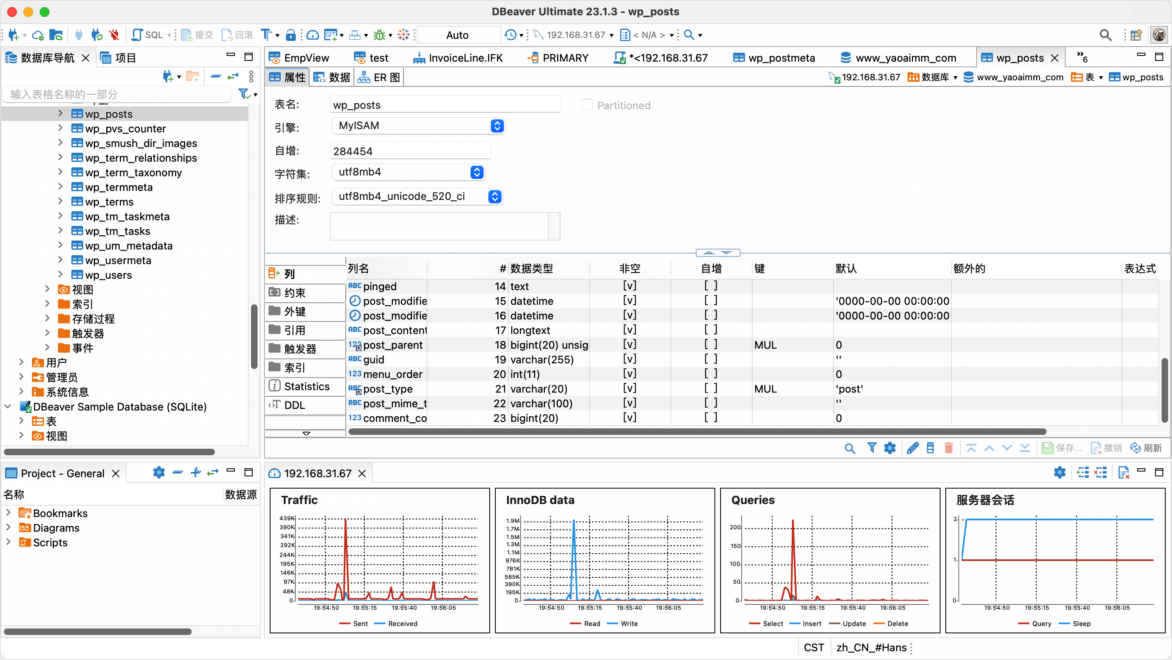This screenshot has height=660, width=1172.
Task: Open the ER 图 diagram tab
Action: pyautogui.click(x=379, y=77)
